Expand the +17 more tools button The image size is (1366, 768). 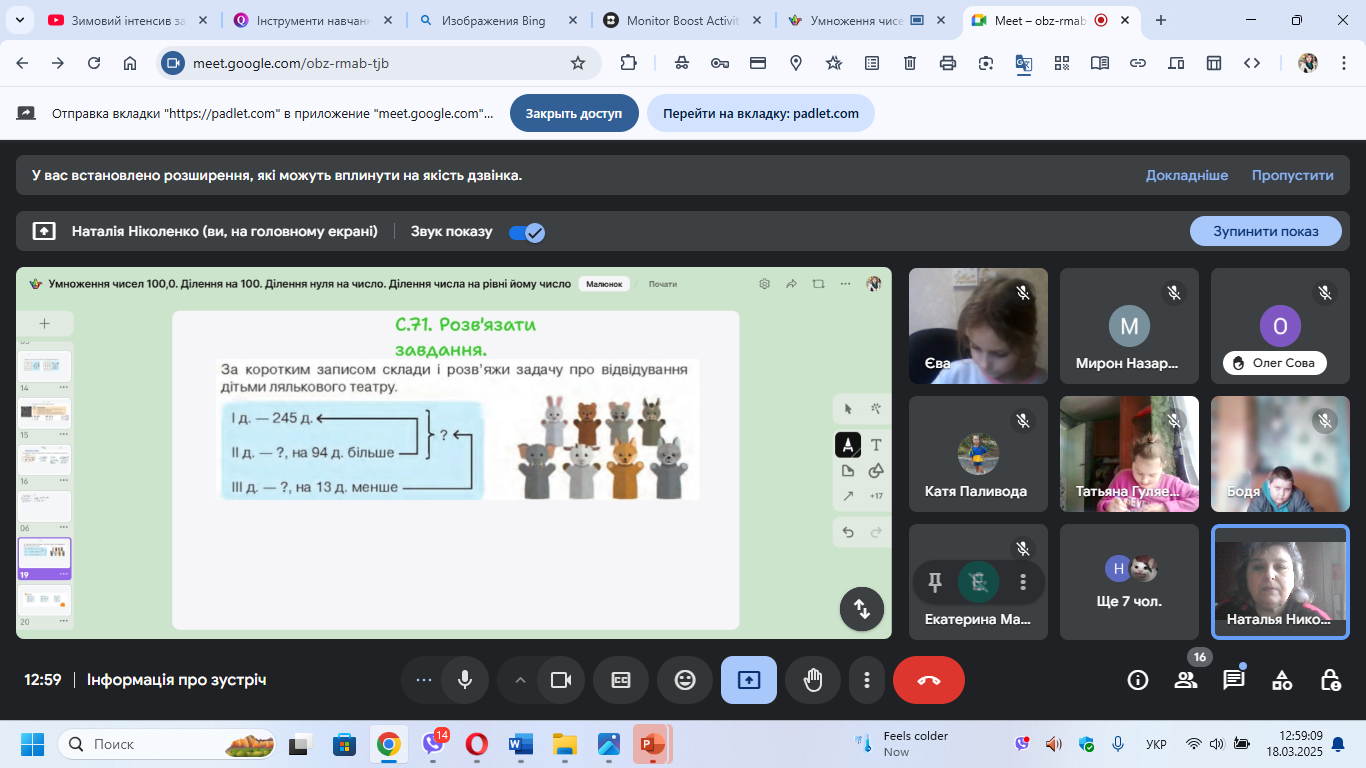(876, 496)
